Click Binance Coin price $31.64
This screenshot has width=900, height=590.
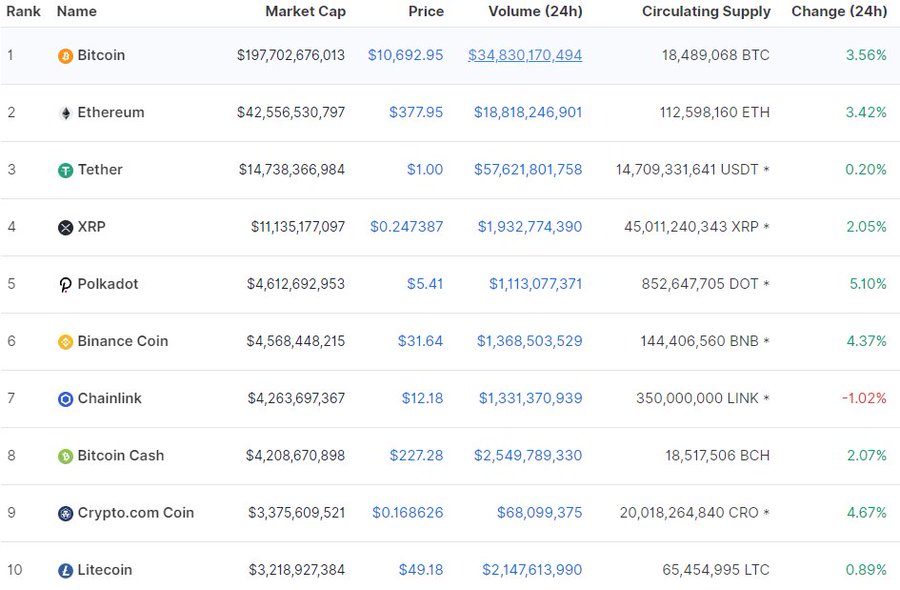(420, 341)
